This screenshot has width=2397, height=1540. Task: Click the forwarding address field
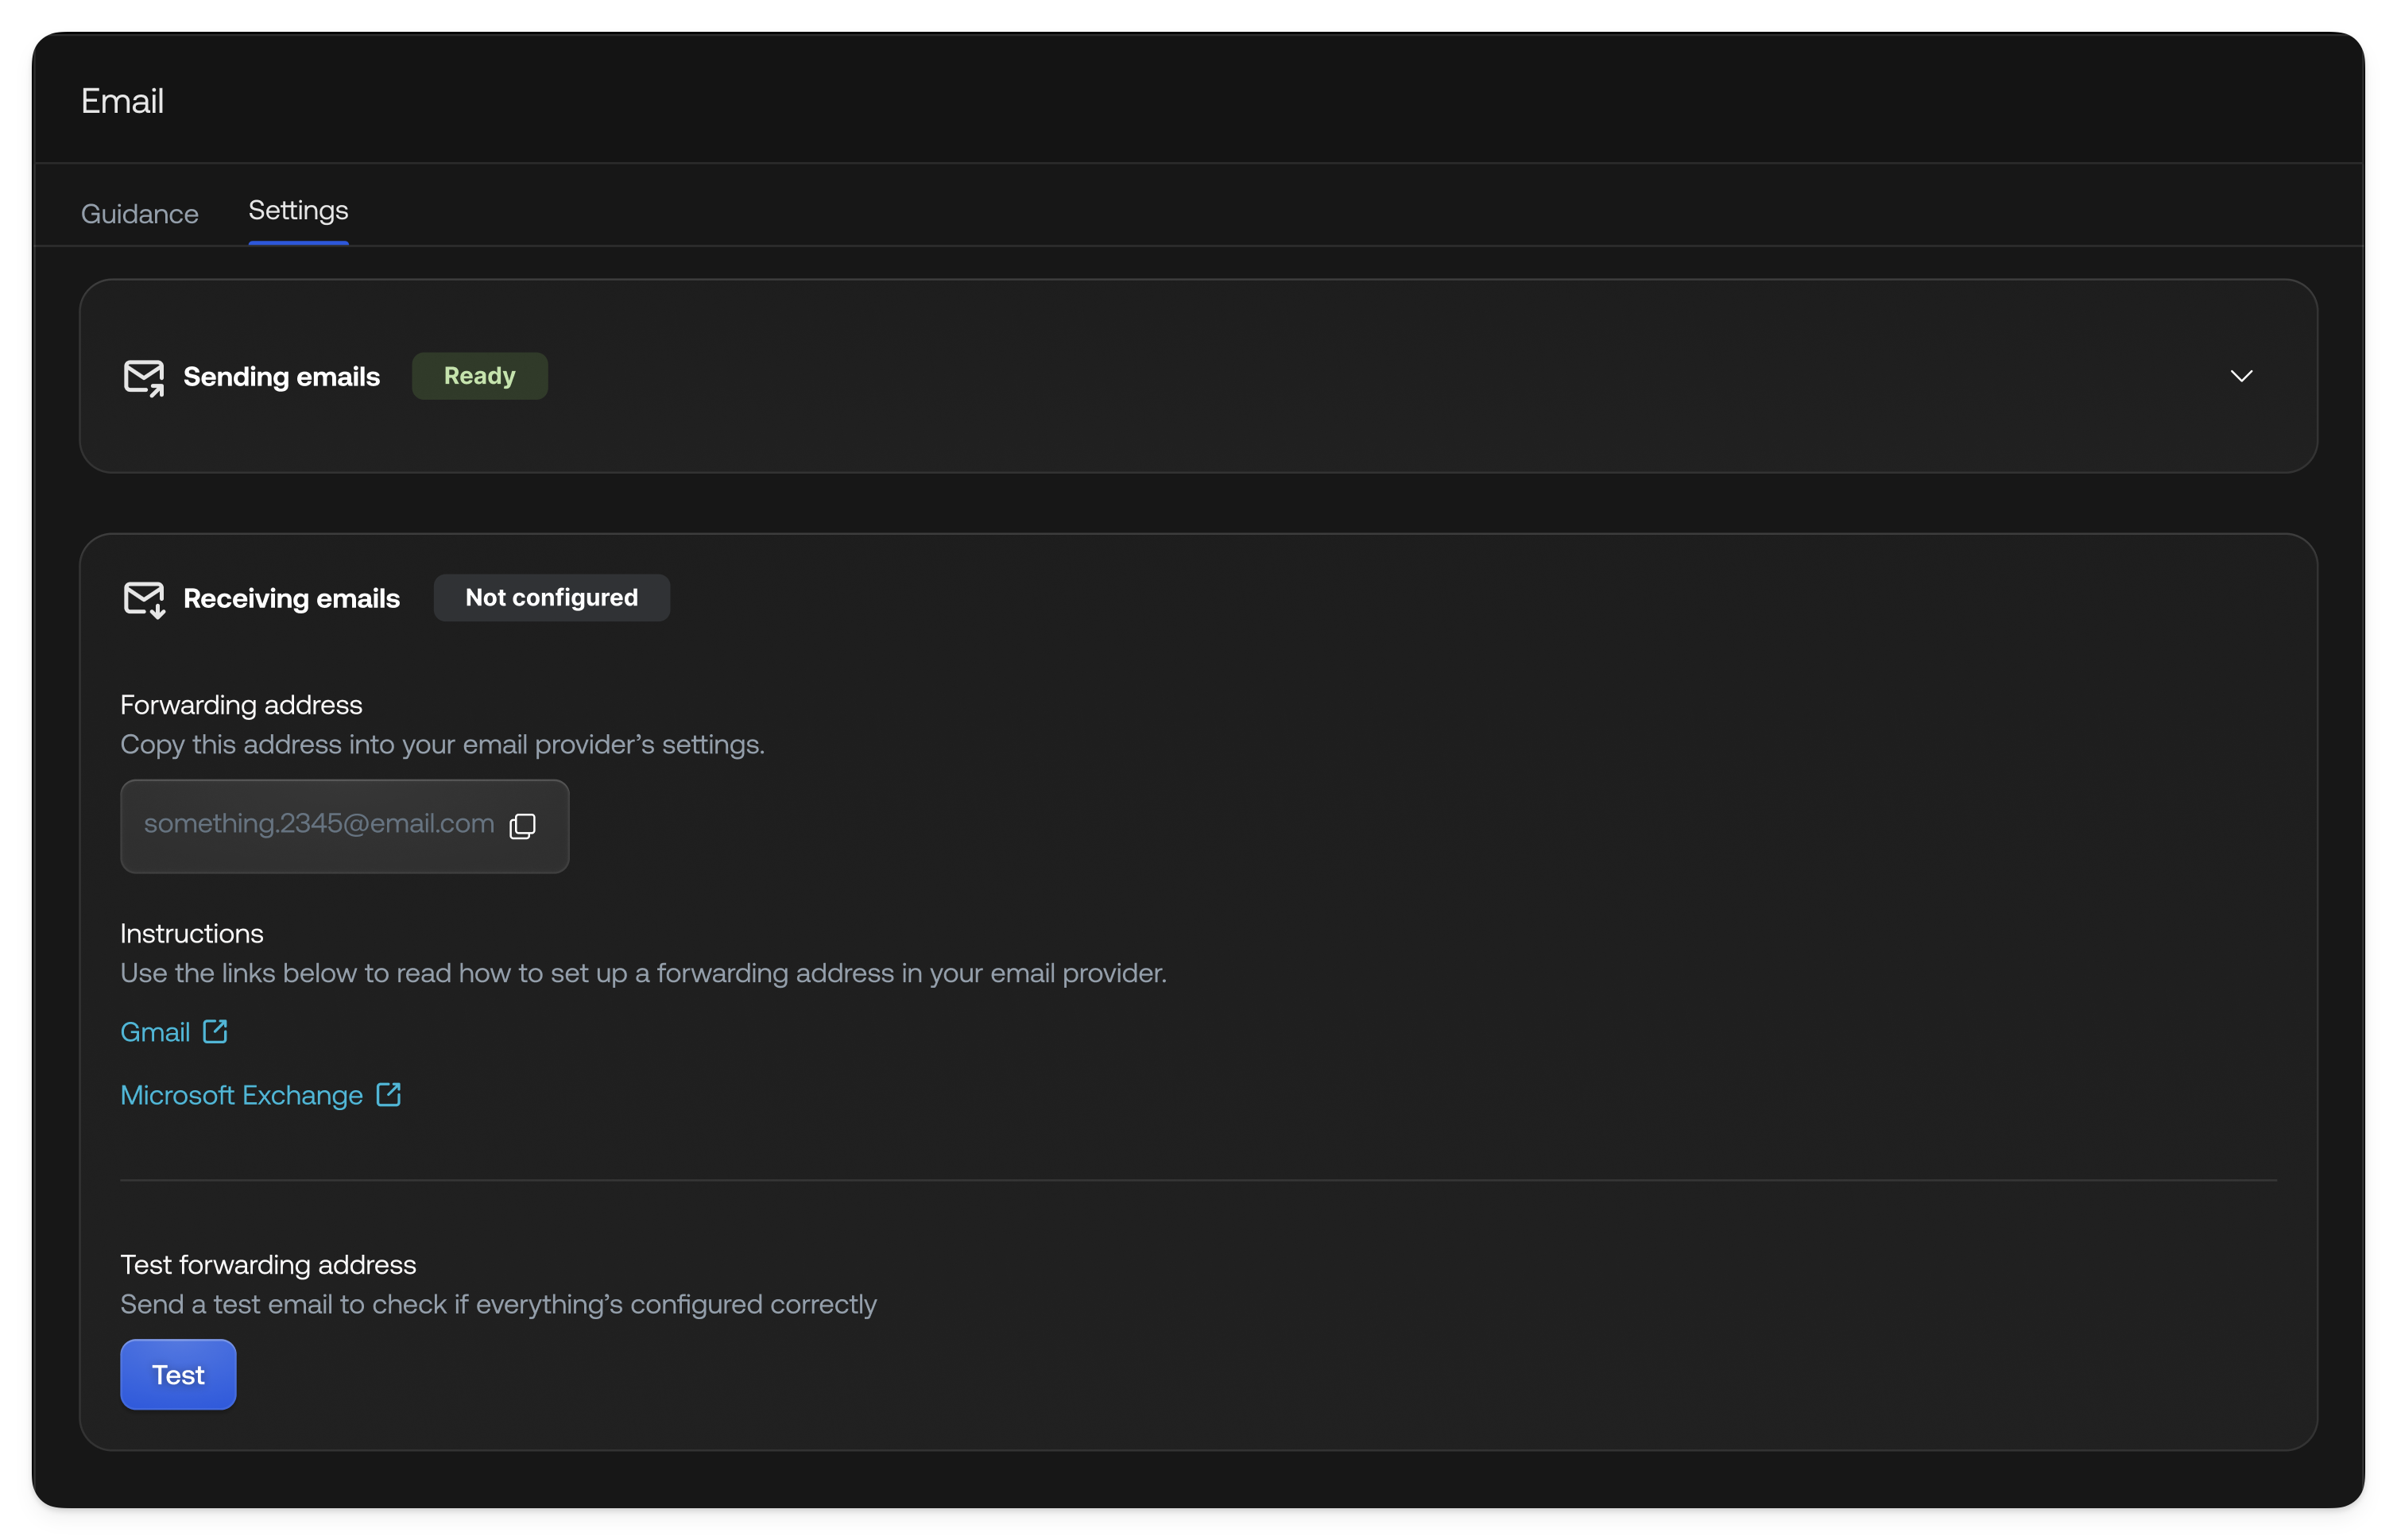click(319, 825)
